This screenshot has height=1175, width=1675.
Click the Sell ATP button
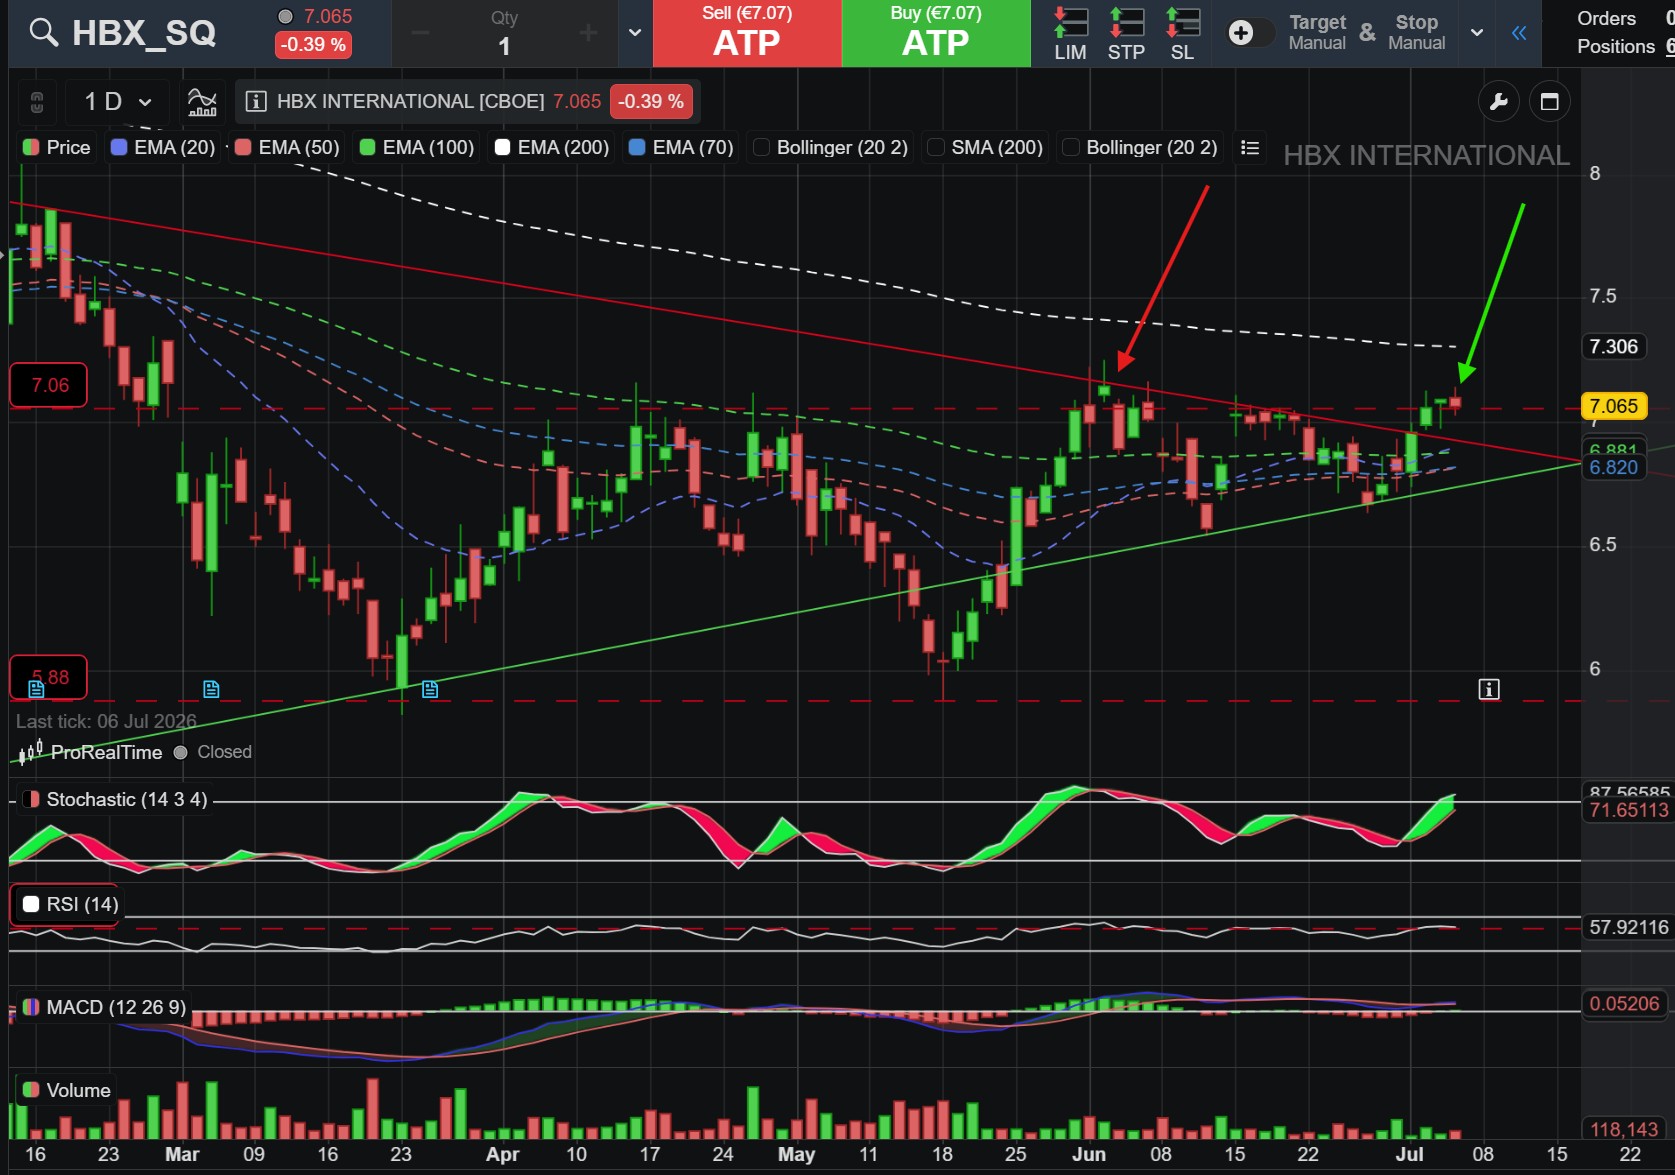pyautogui.click(x=747, y=33)
